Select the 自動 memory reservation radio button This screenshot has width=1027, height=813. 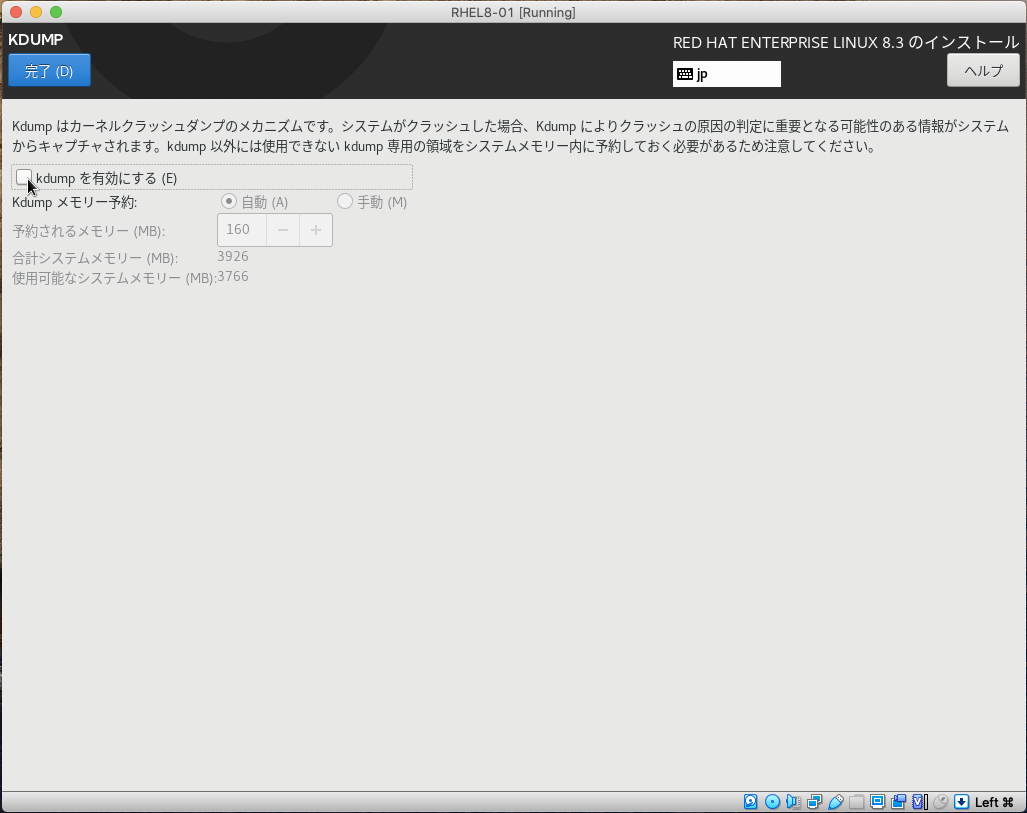point(228,201)
